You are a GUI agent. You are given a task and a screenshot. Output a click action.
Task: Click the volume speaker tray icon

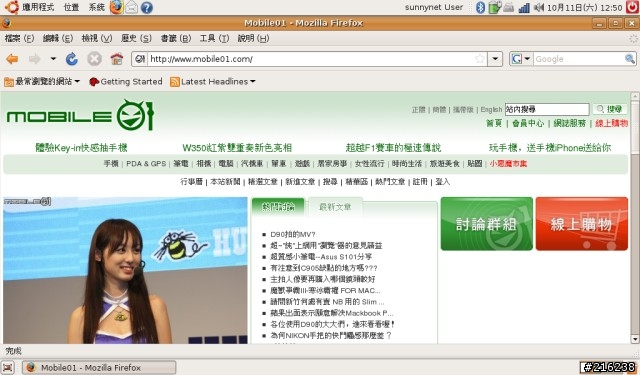(x=539, y=7)
